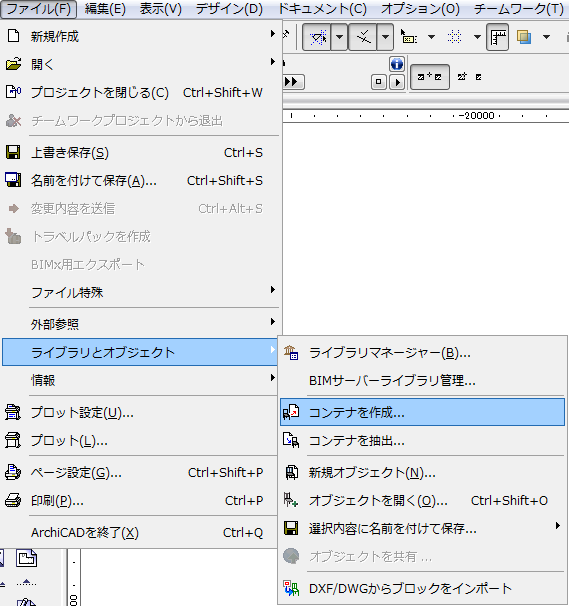
Task: Choose DXF/DWGからブロックをインポート entry
Action: click(x=422, y=588)
